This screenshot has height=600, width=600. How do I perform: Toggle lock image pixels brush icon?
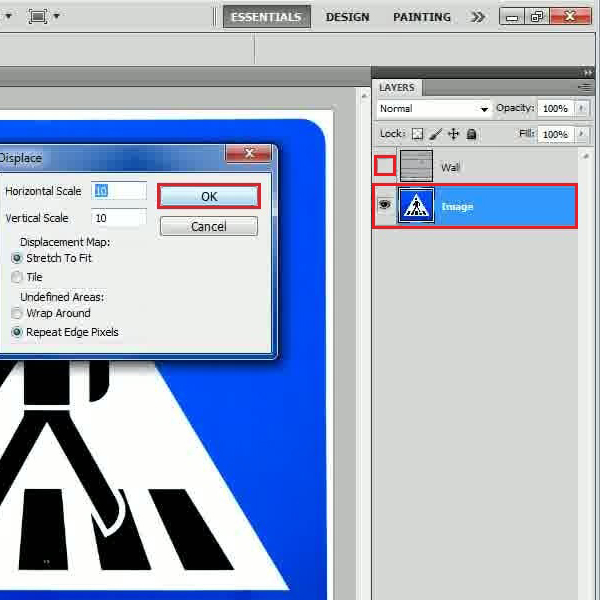tap(435, 134)
